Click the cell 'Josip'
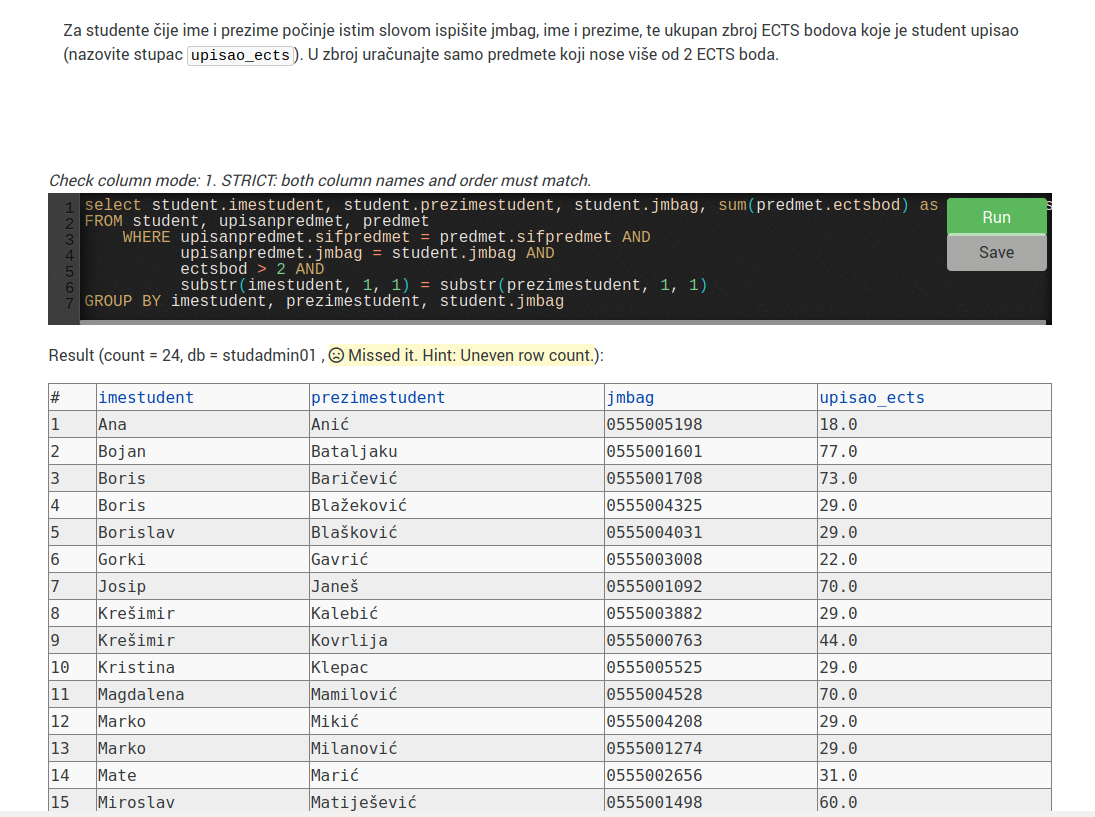1095x817 pixels. click(x=203, y=587)
